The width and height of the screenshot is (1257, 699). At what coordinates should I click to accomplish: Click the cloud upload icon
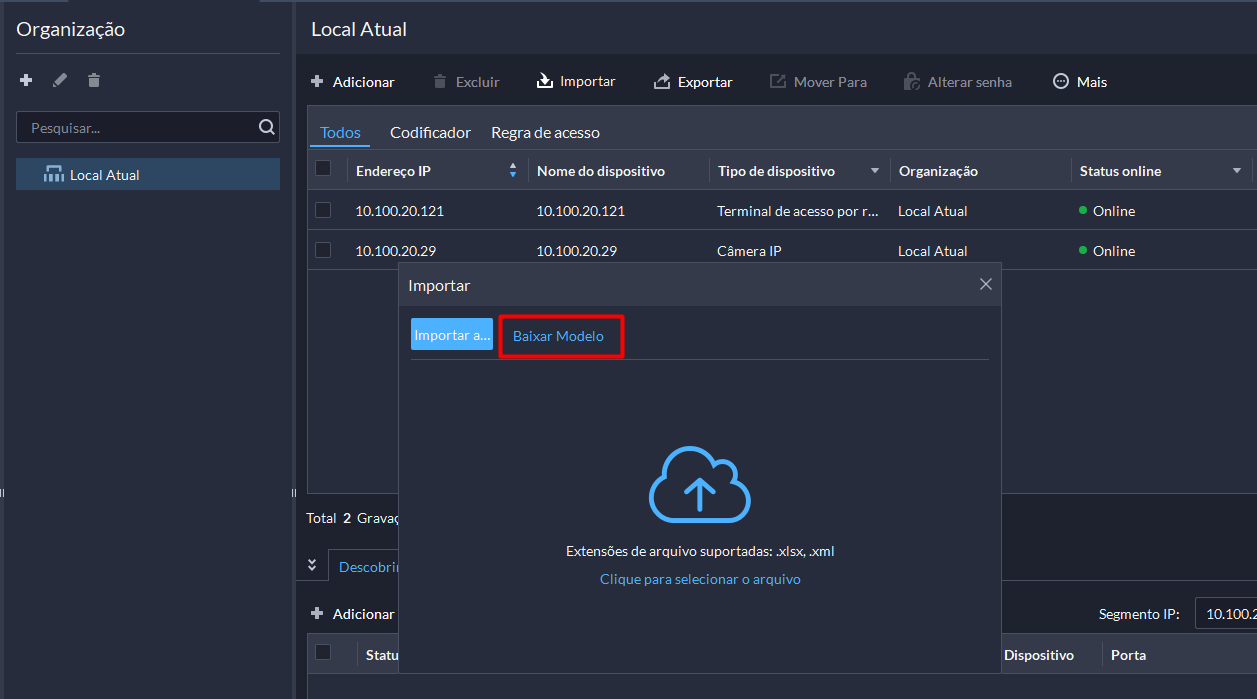click(x=699, y=485)
